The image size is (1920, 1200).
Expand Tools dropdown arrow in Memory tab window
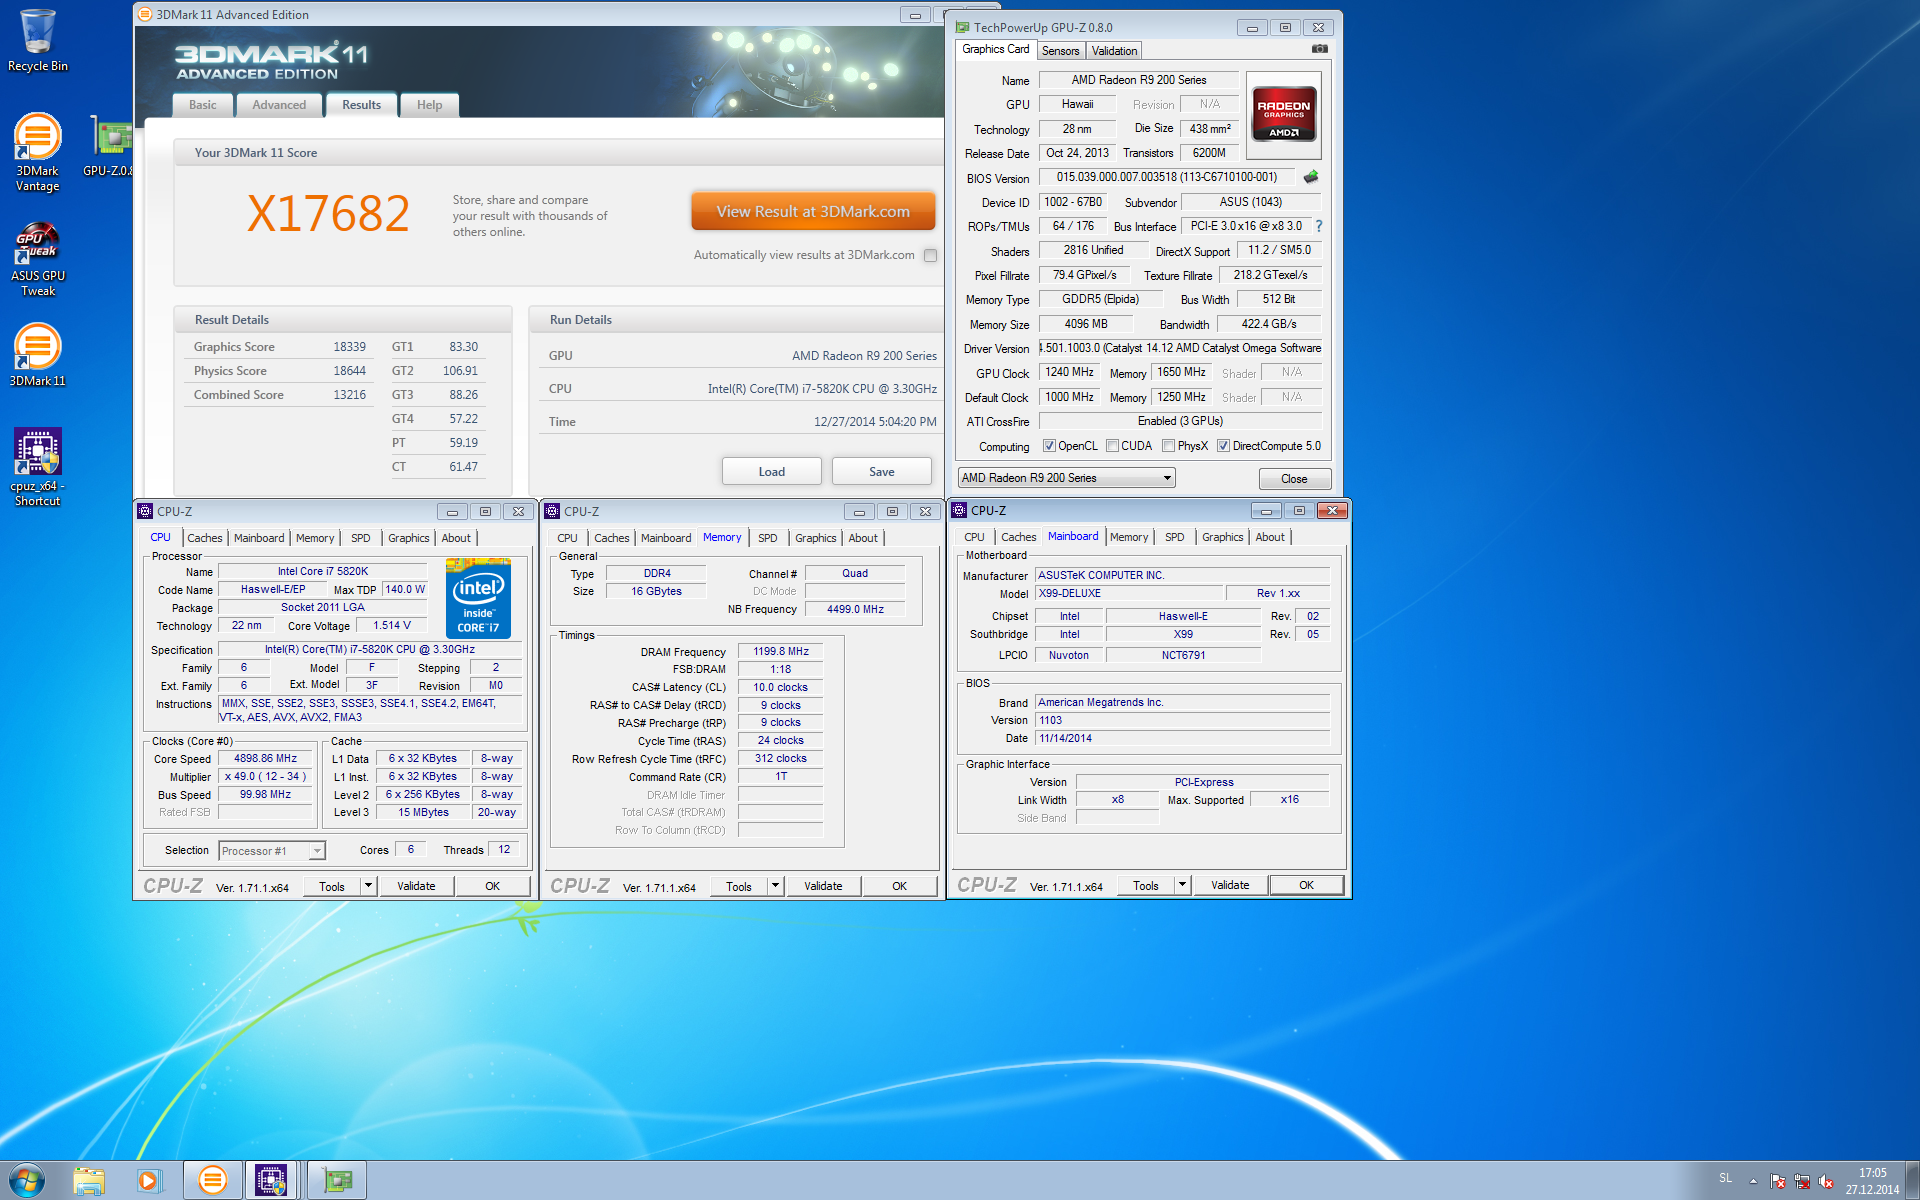[775, 886]
